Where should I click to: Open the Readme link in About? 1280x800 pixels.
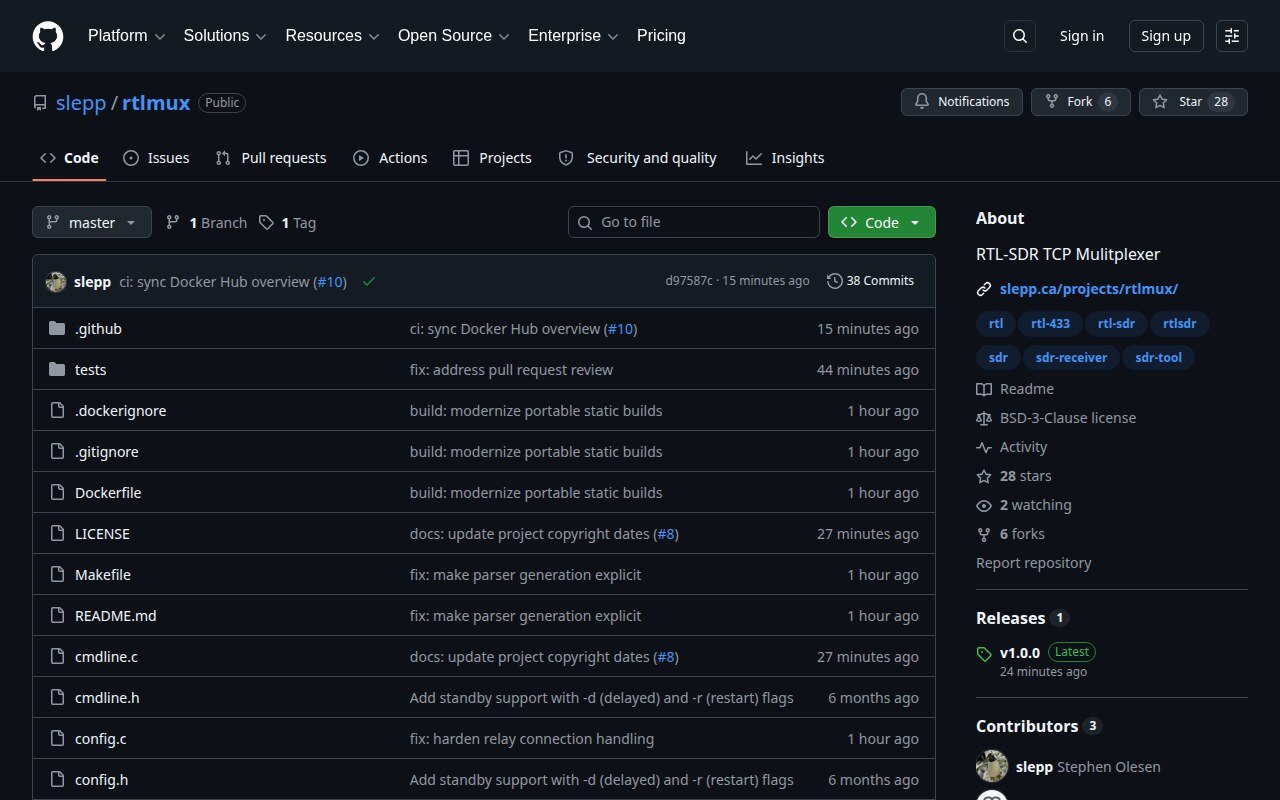(1015, 389)
